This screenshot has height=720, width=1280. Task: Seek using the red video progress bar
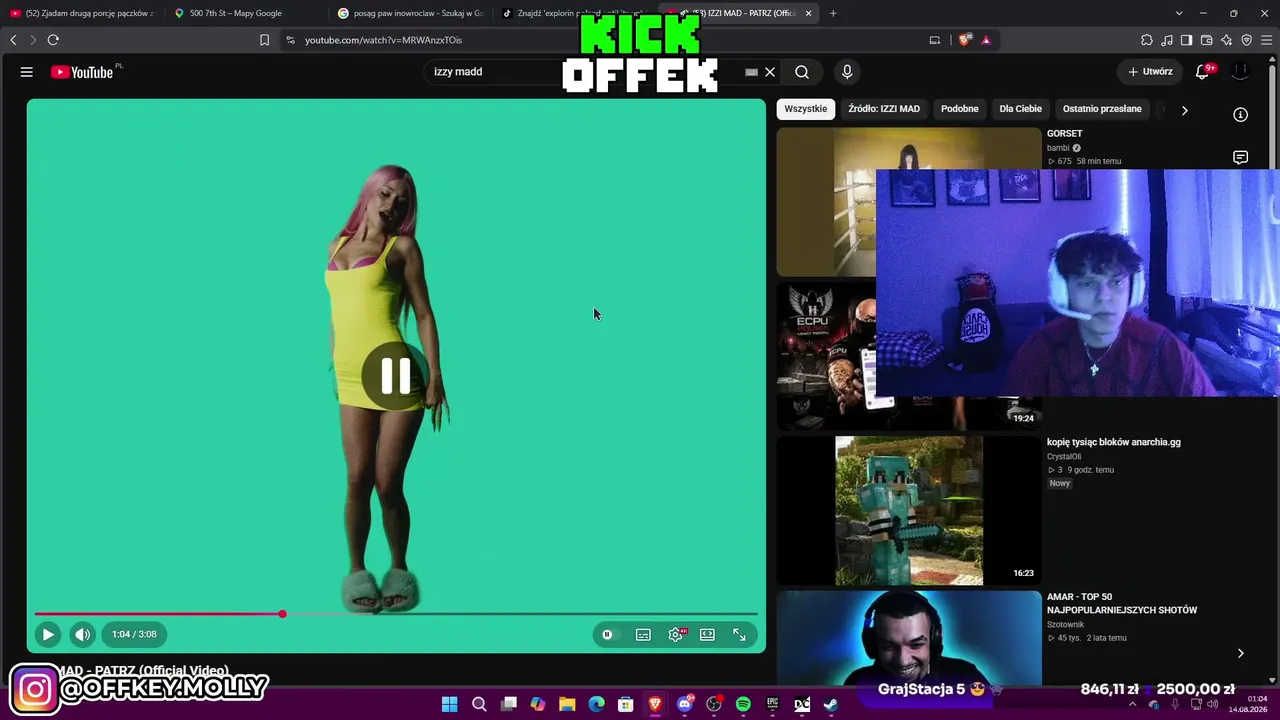coord(396,614)
